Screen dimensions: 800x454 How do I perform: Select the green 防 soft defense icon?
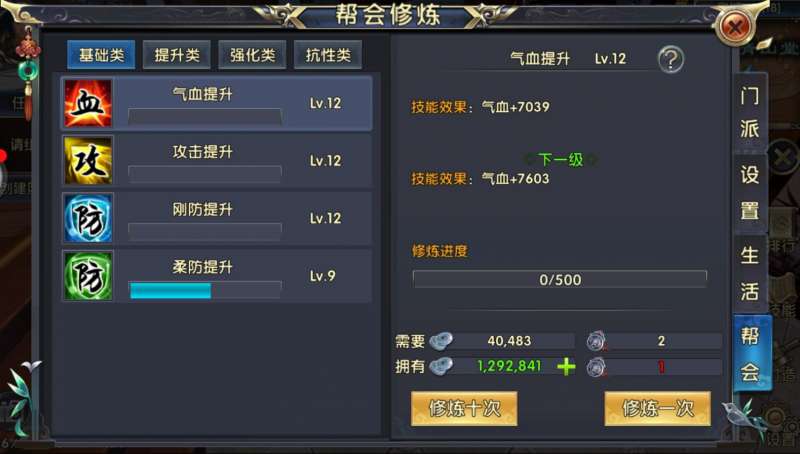88,276
